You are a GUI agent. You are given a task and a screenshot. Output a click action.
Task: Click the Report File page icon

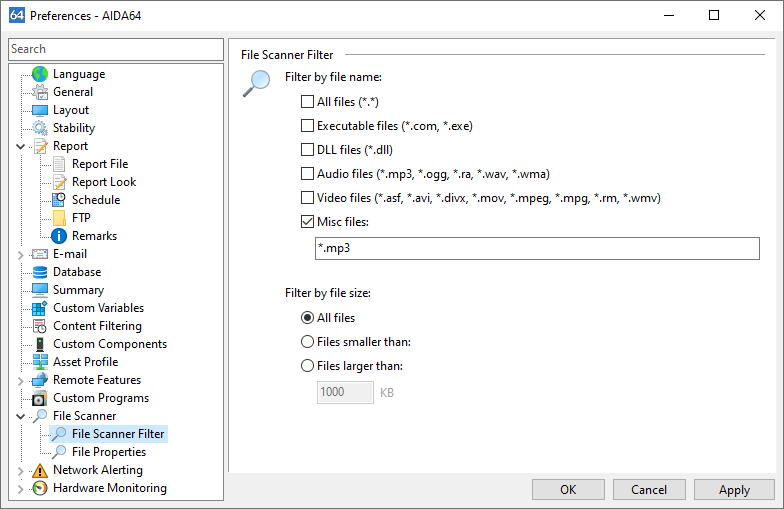pos(59,164)
